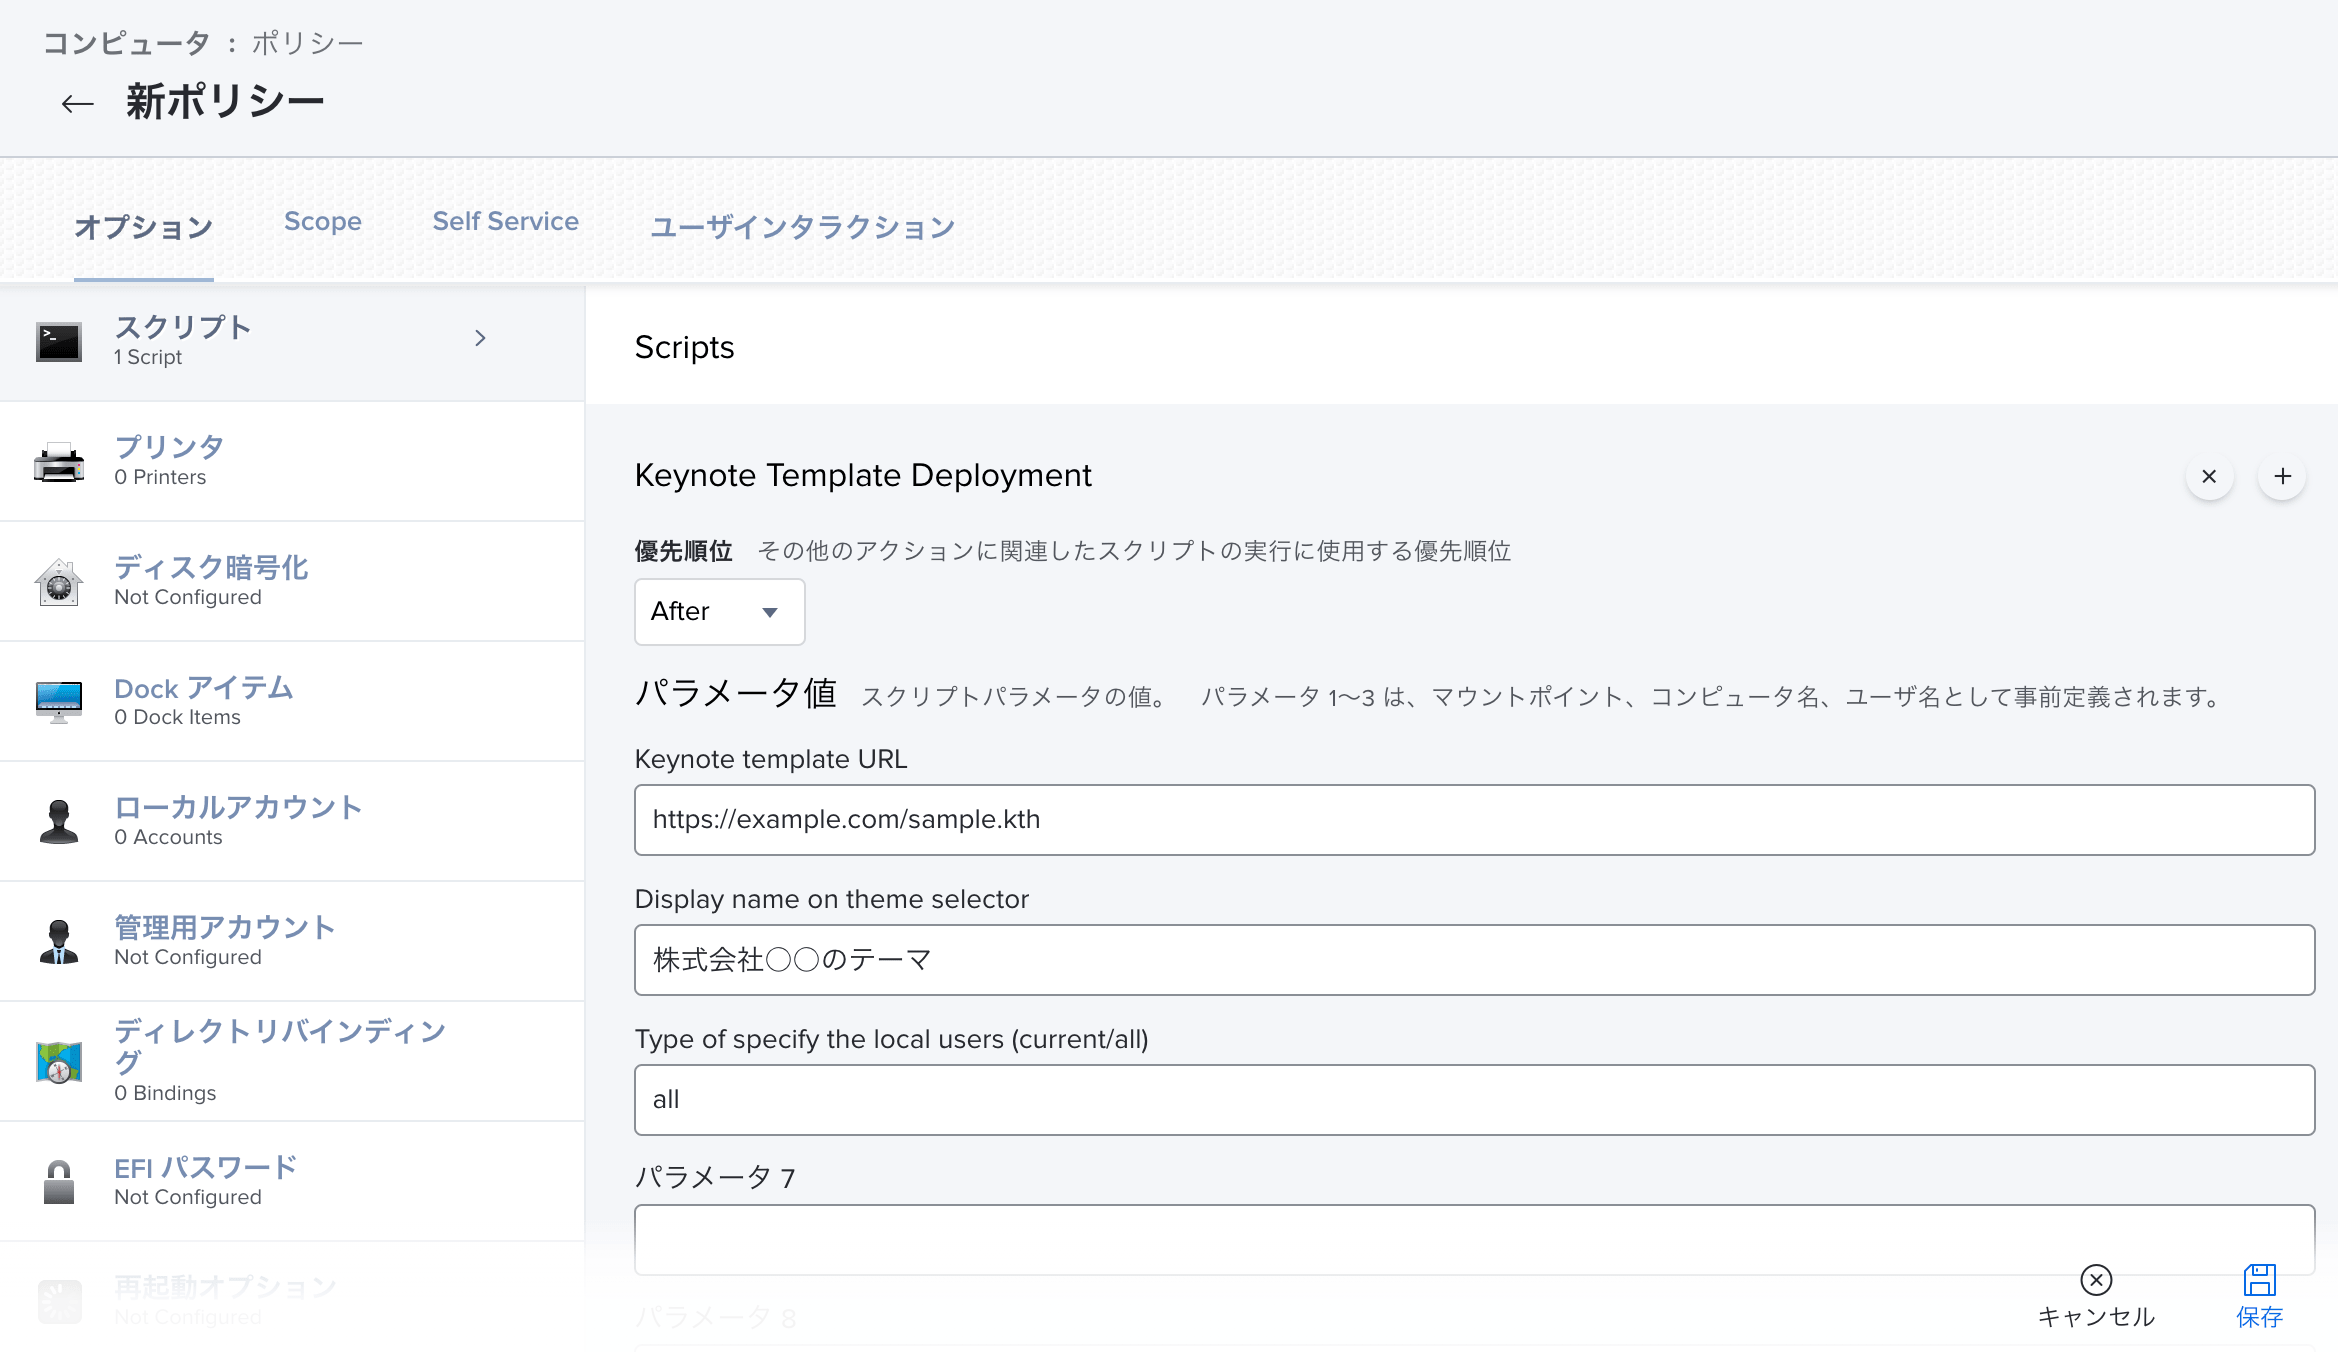Switch to ユーザインタラクション tab

[802, 227]
